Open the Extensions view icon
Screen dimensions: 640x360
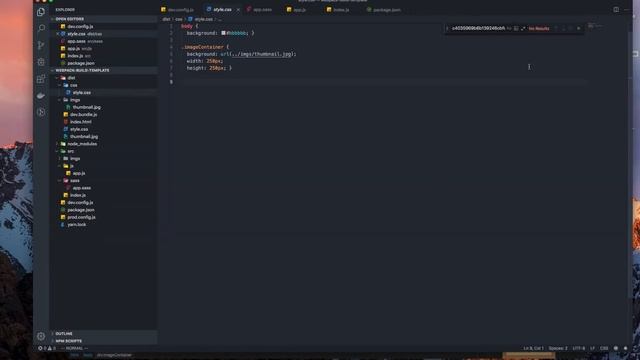pyautogui.click(x=41, y=78)
